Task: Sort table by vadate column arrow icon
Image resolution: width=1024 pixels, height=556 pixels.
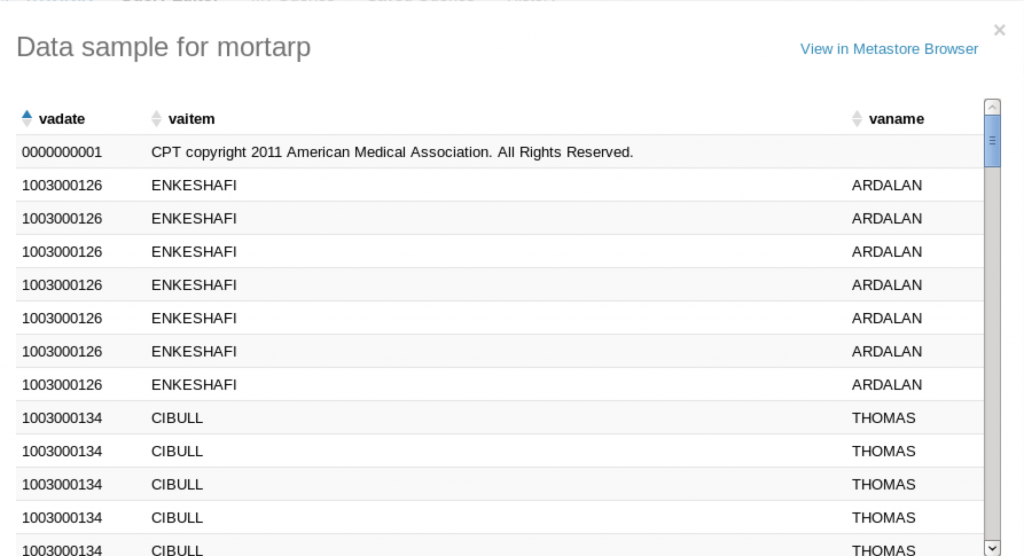Action: tap(27, 118)
